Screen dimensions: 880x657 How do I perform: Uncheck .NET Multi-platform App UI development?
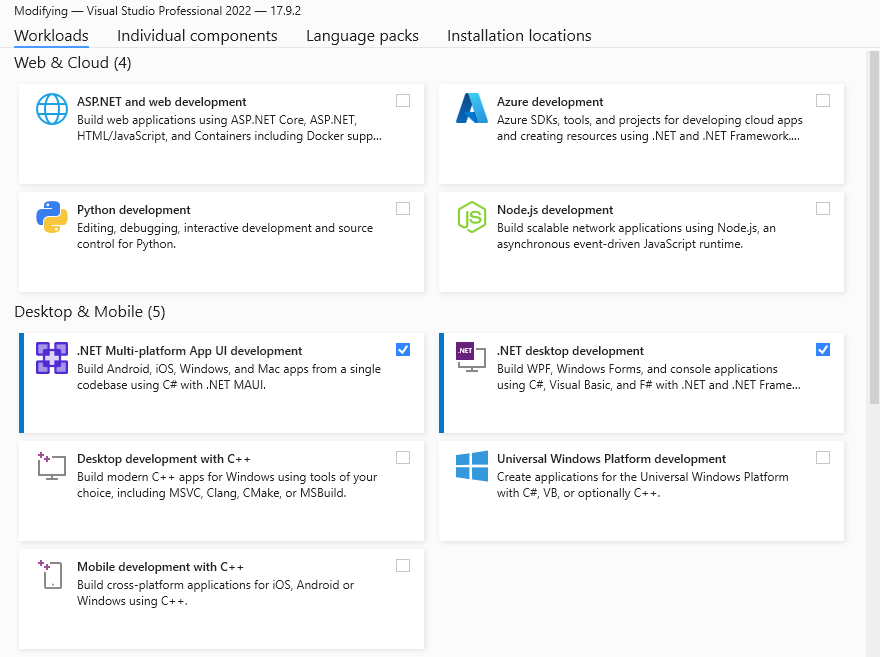coord(403,349)
